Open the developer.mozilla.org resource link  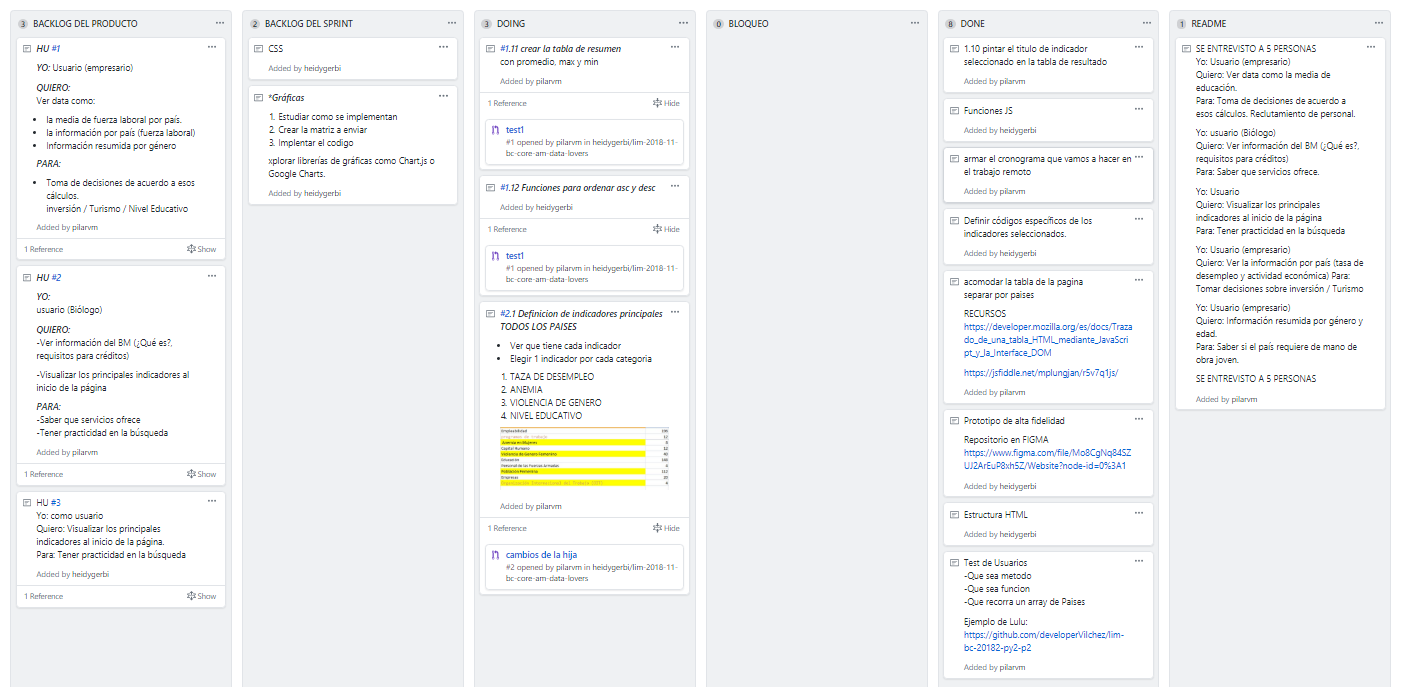tap(1047, 340)
